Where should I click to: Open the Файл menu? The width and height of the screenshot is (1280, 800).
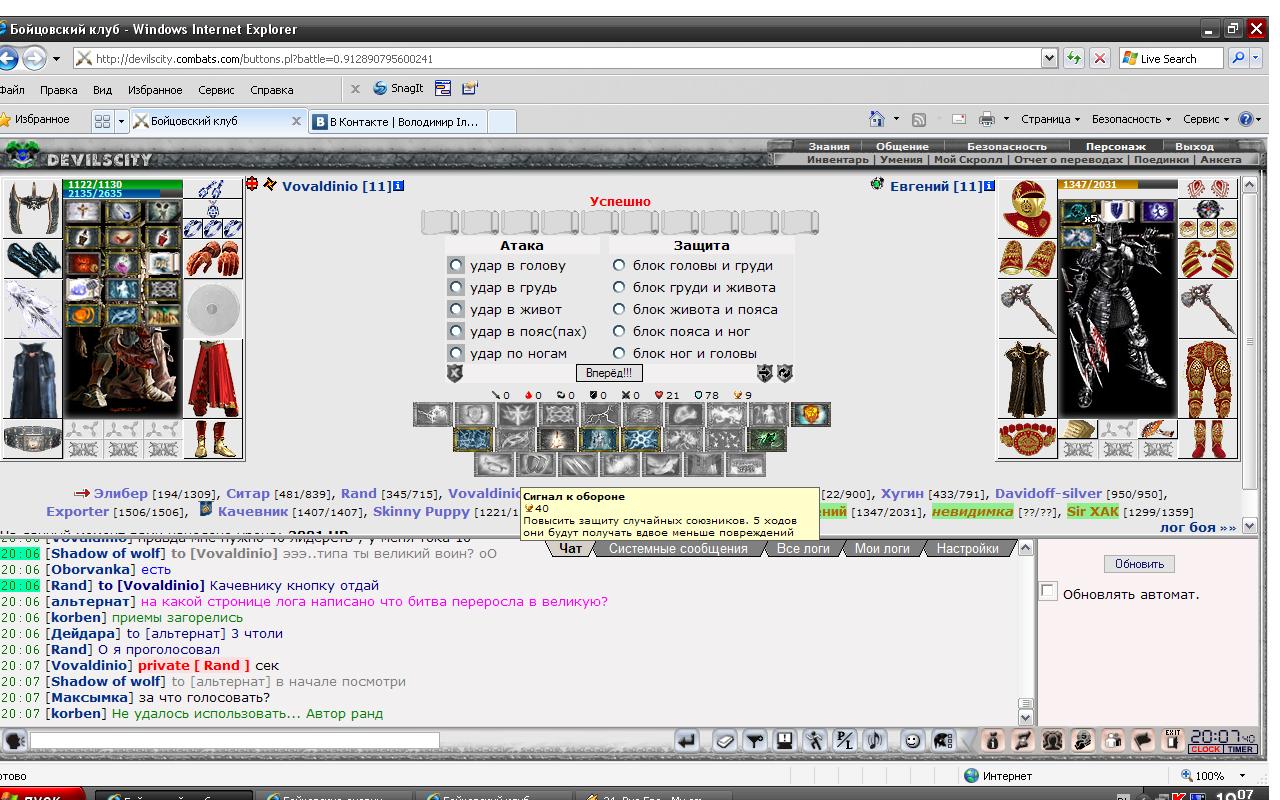[12, 90]
